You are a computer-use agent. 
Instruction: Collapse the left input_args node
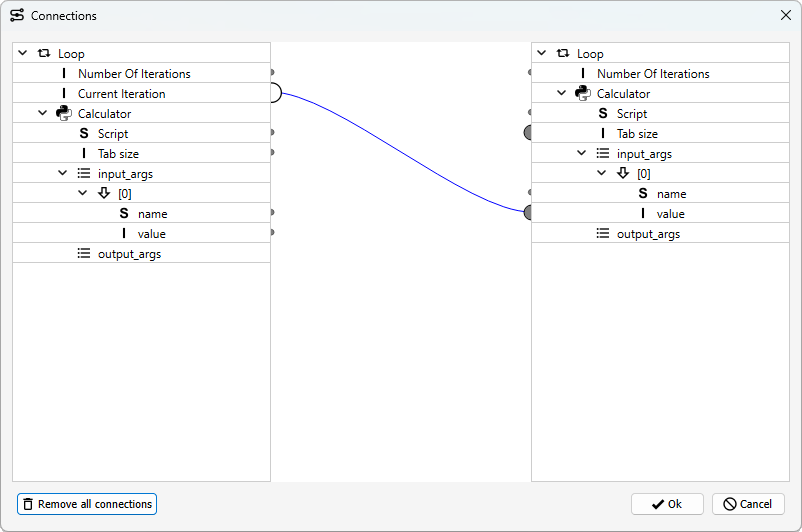[x=62, y=173]
